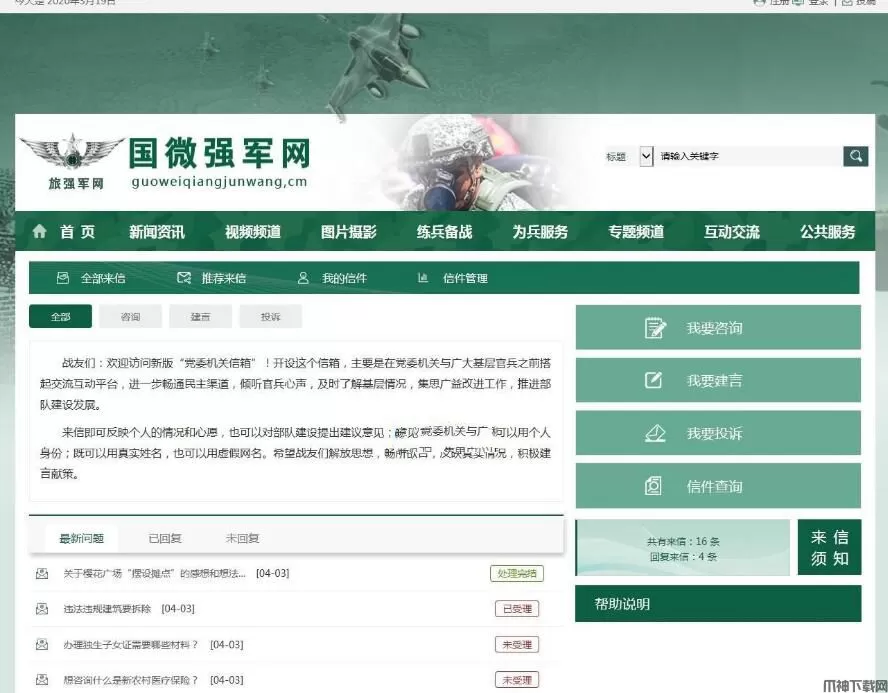This screenshot has height=693, width=888.
Task: Open the letter 违法违规建筑要拆除
Action: [x=107, y=609]
